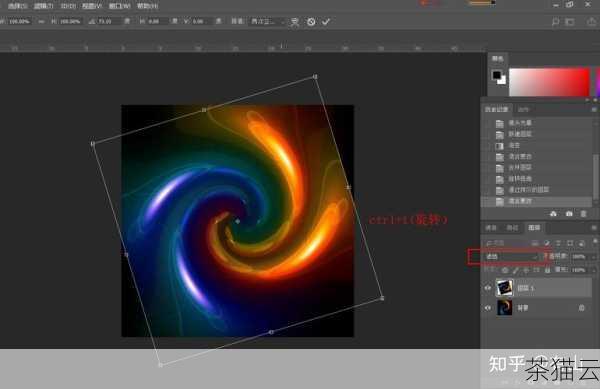
Task: Open the workspace switcher icon at top right
Action: click(x=570, y=22)
